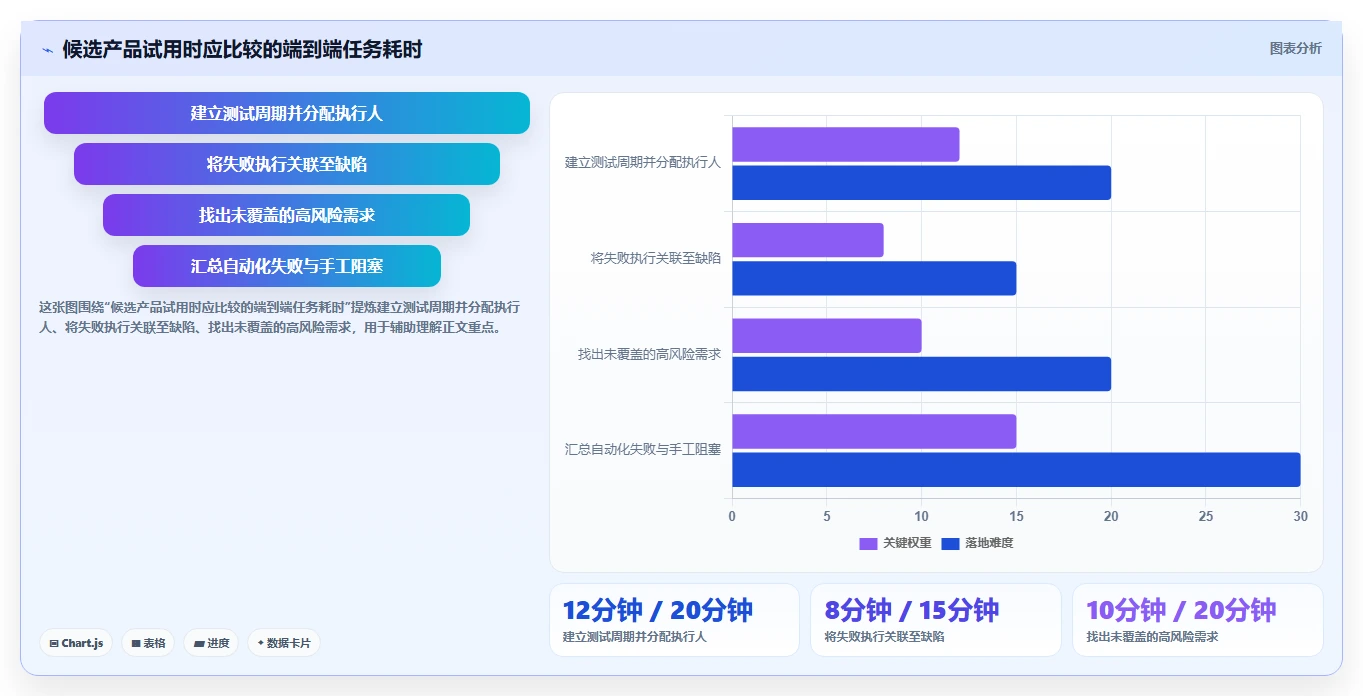Click blue bar for 建立测试周期并分配执行人
This screenshot has width=1363, height=696.
coord(922,182)
